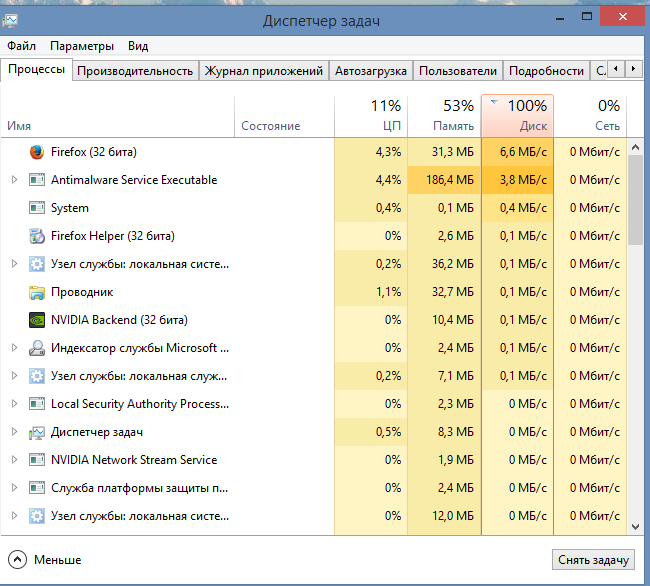The width and height of the screenshot is (650, 586).
Task: Open the Автозагрузка tab
Action: (x=371, y=71)
